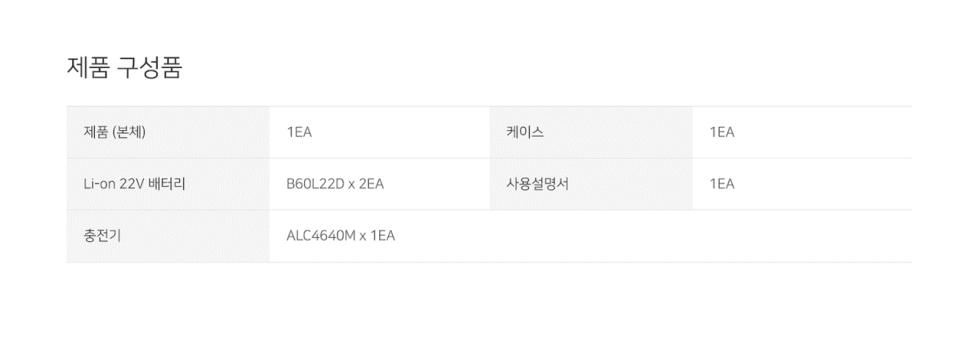The width and height of the screenshot is (980, 364).
Task: Click the 2EA quantity in battery row
Action: tap(371, 184)
